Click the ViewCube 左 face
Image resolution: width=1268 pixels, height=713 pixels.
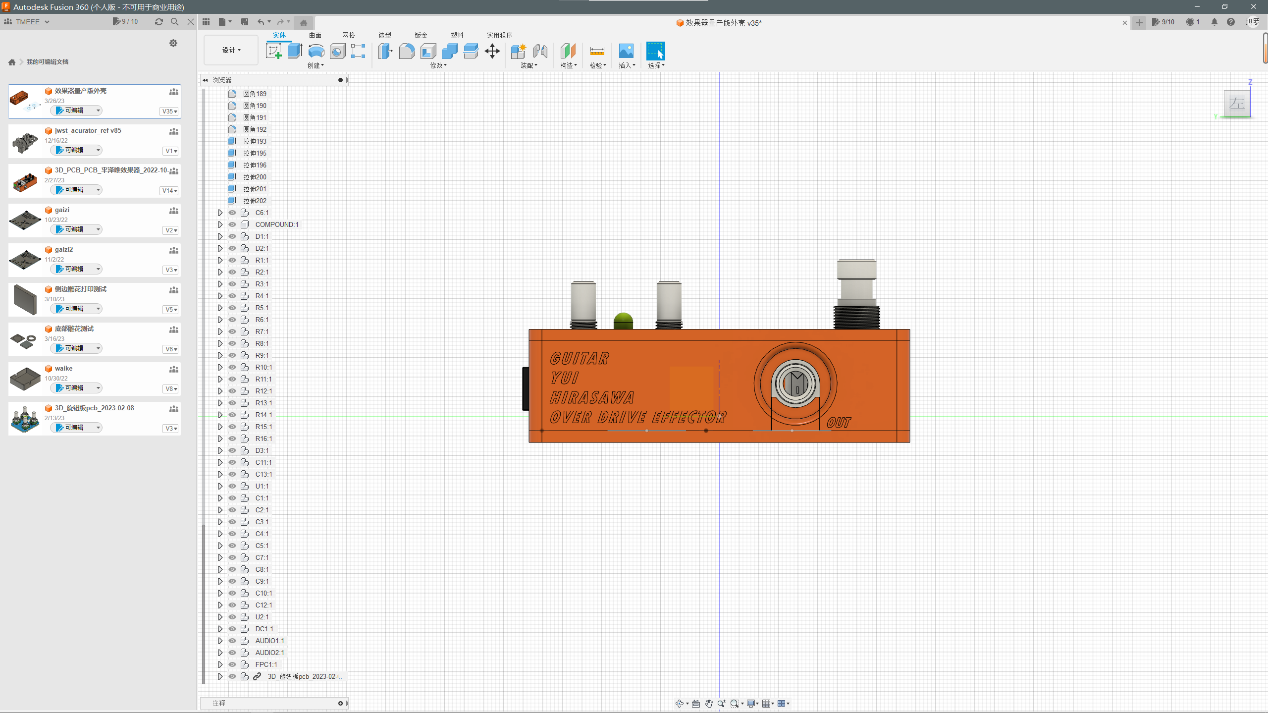click(1237, 104)
